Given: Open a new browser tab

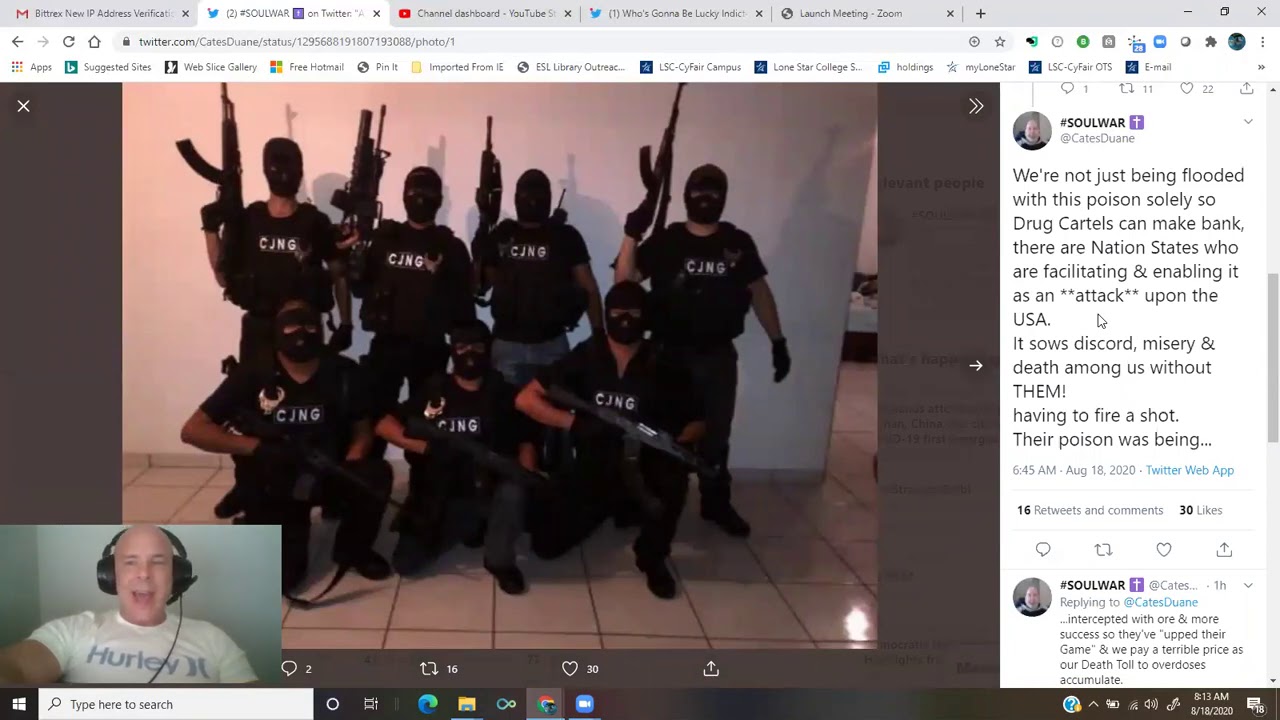Looking at the screenshot, I should (x=980, y=14).
